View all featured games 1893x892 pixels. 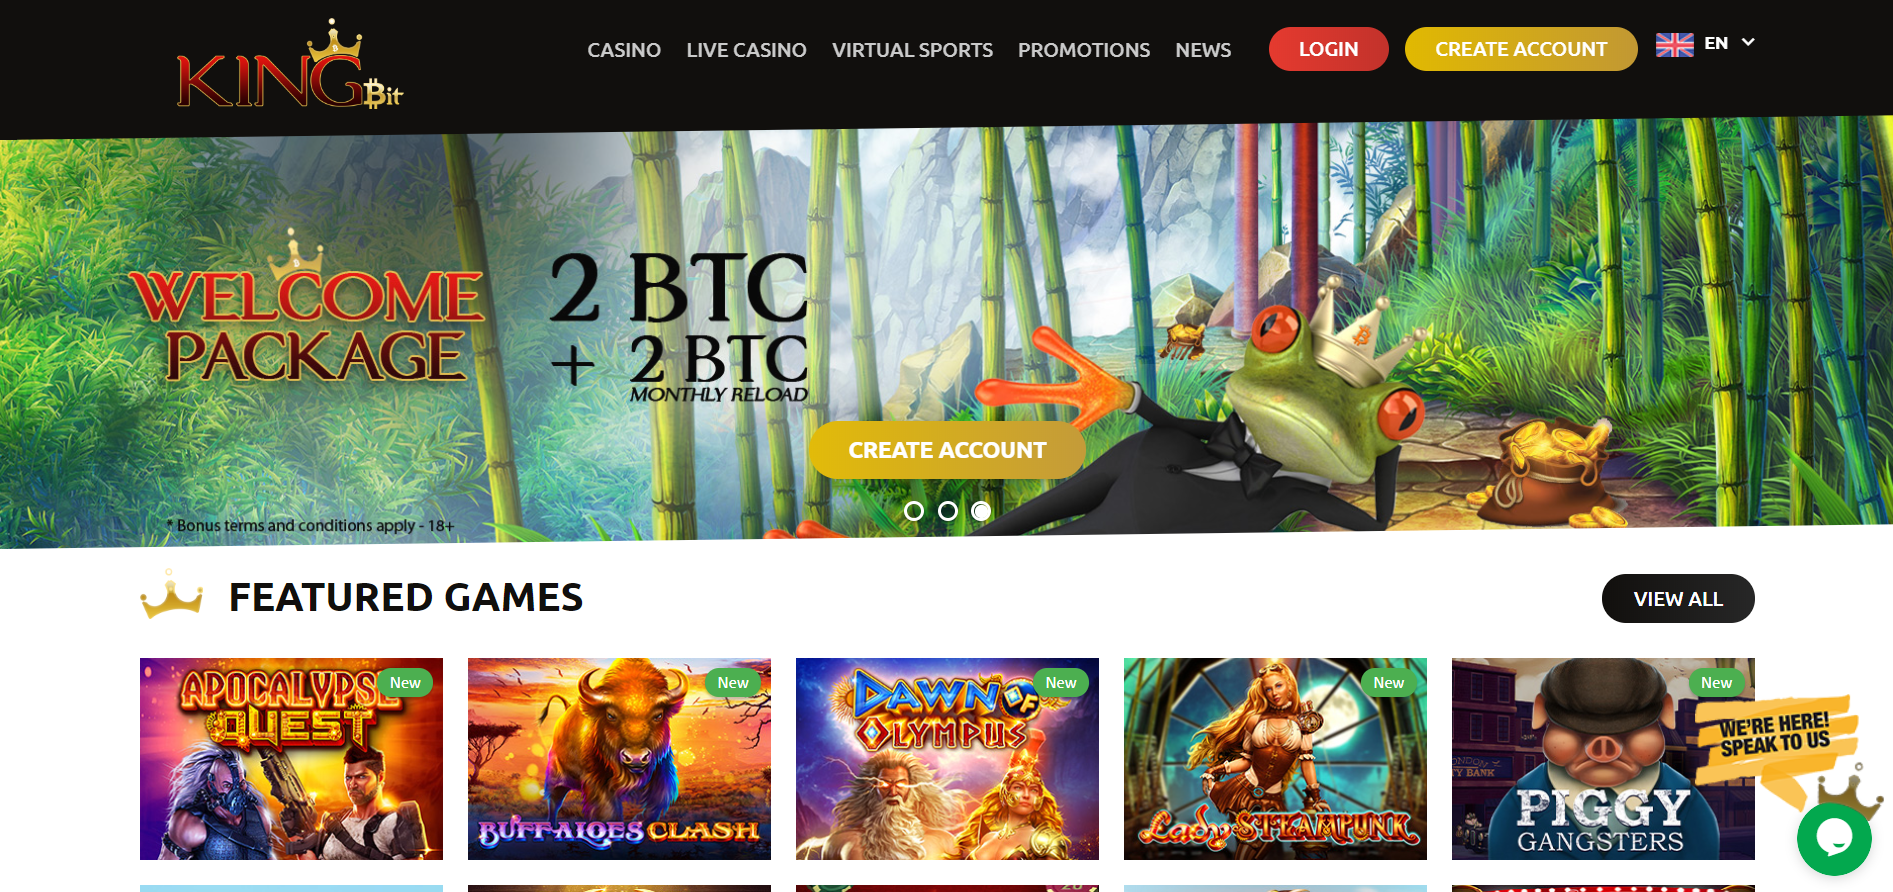pyautogui.click(x=1678, y=598)
